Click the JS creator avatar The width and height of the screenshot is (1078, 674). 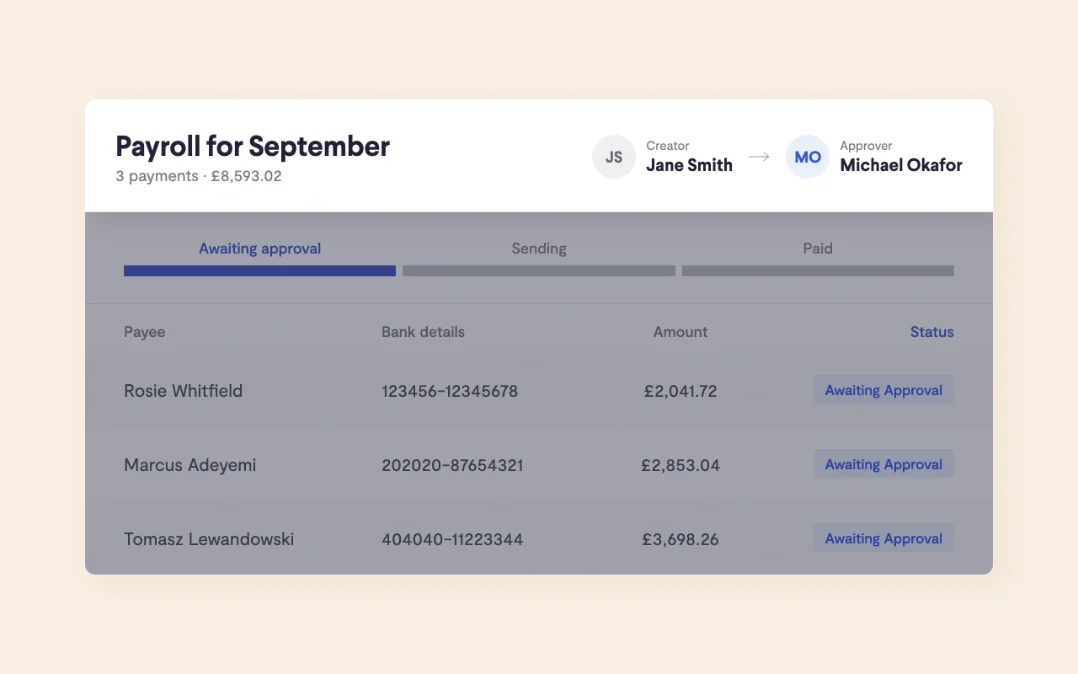click(613, 157)
